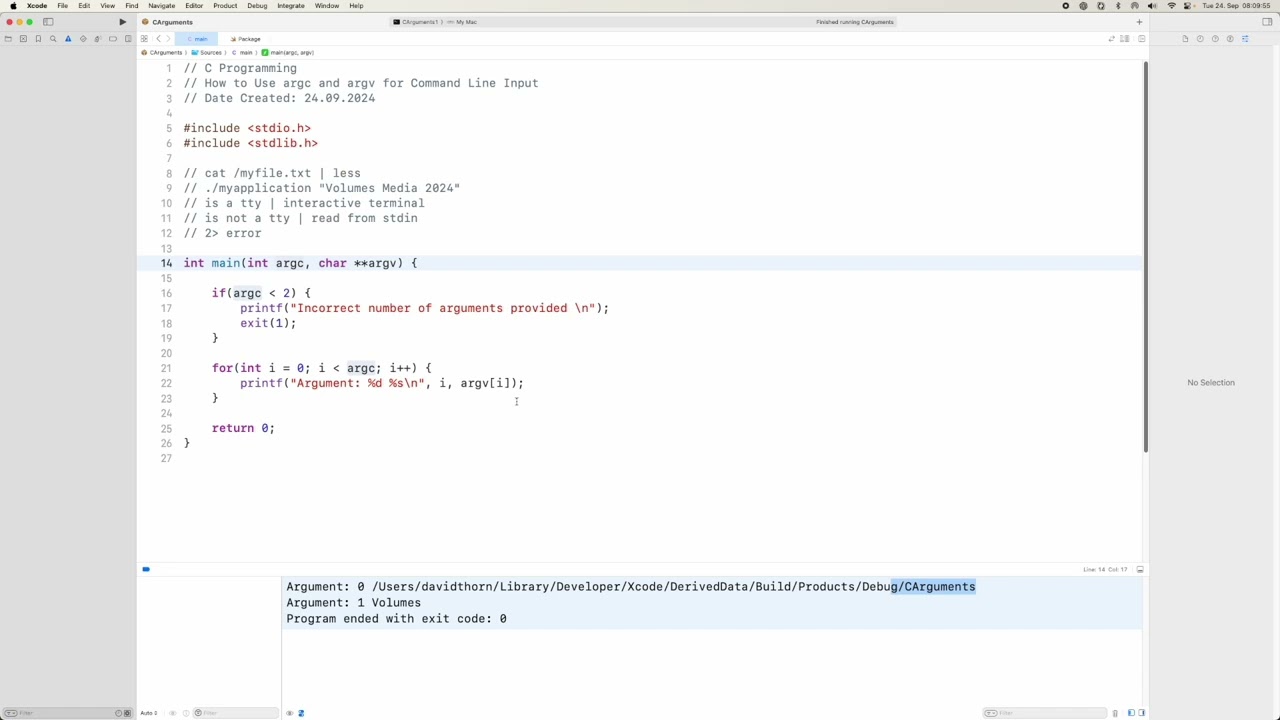The width and height of the screenshot is (1280, 720).
Task: Open the Xcode menu
Action: 37,6
